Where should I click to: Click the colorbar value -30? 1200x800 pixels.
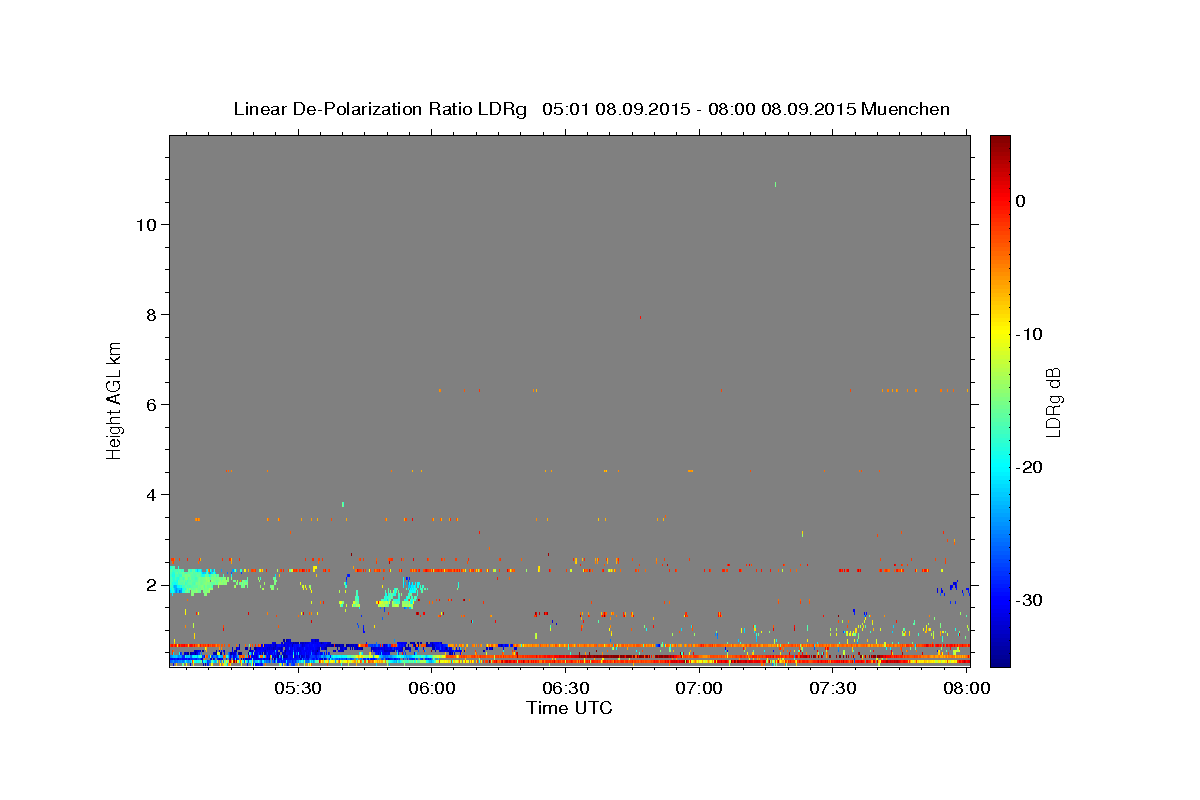[x=1031, y=600]
